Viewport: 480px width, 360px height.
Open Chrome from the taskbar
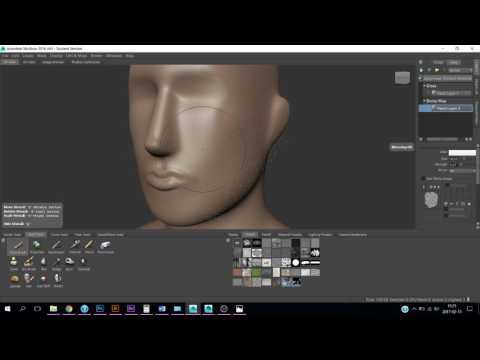69,309
